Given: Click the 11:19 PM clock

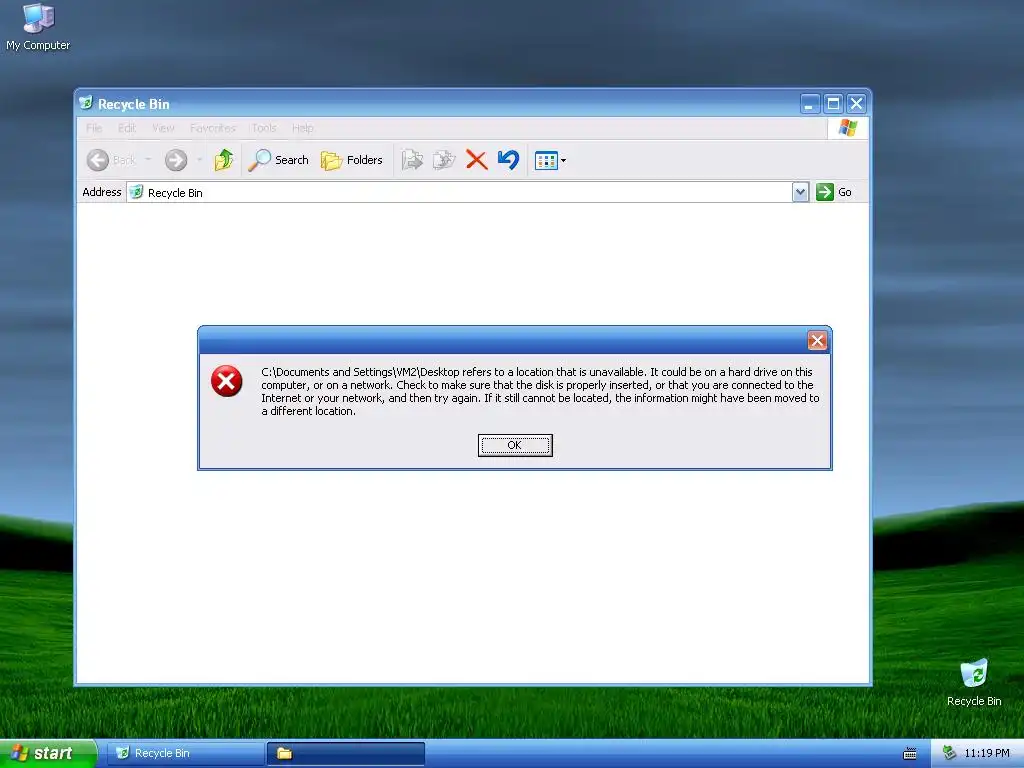Looking at the screenshot, I should [987, 753].
